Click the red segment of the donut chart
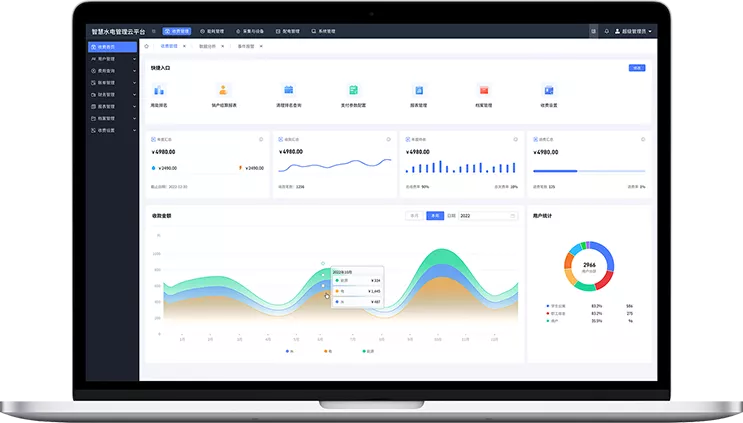The image size is (743, 423). [604, 280]
